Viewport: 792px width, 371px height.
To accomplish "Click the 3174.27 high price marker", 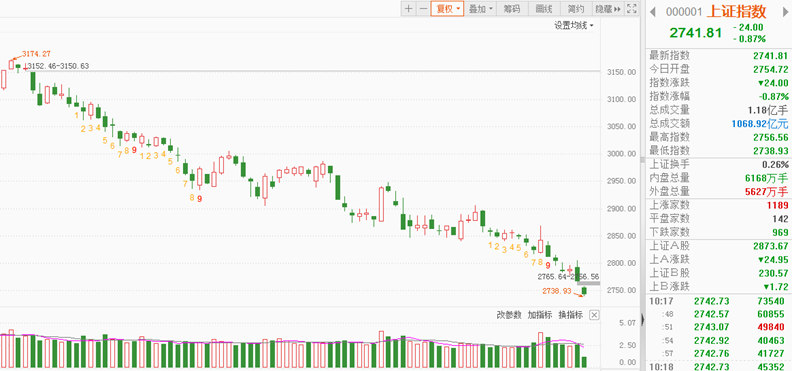I will click(x=36, y=54).
